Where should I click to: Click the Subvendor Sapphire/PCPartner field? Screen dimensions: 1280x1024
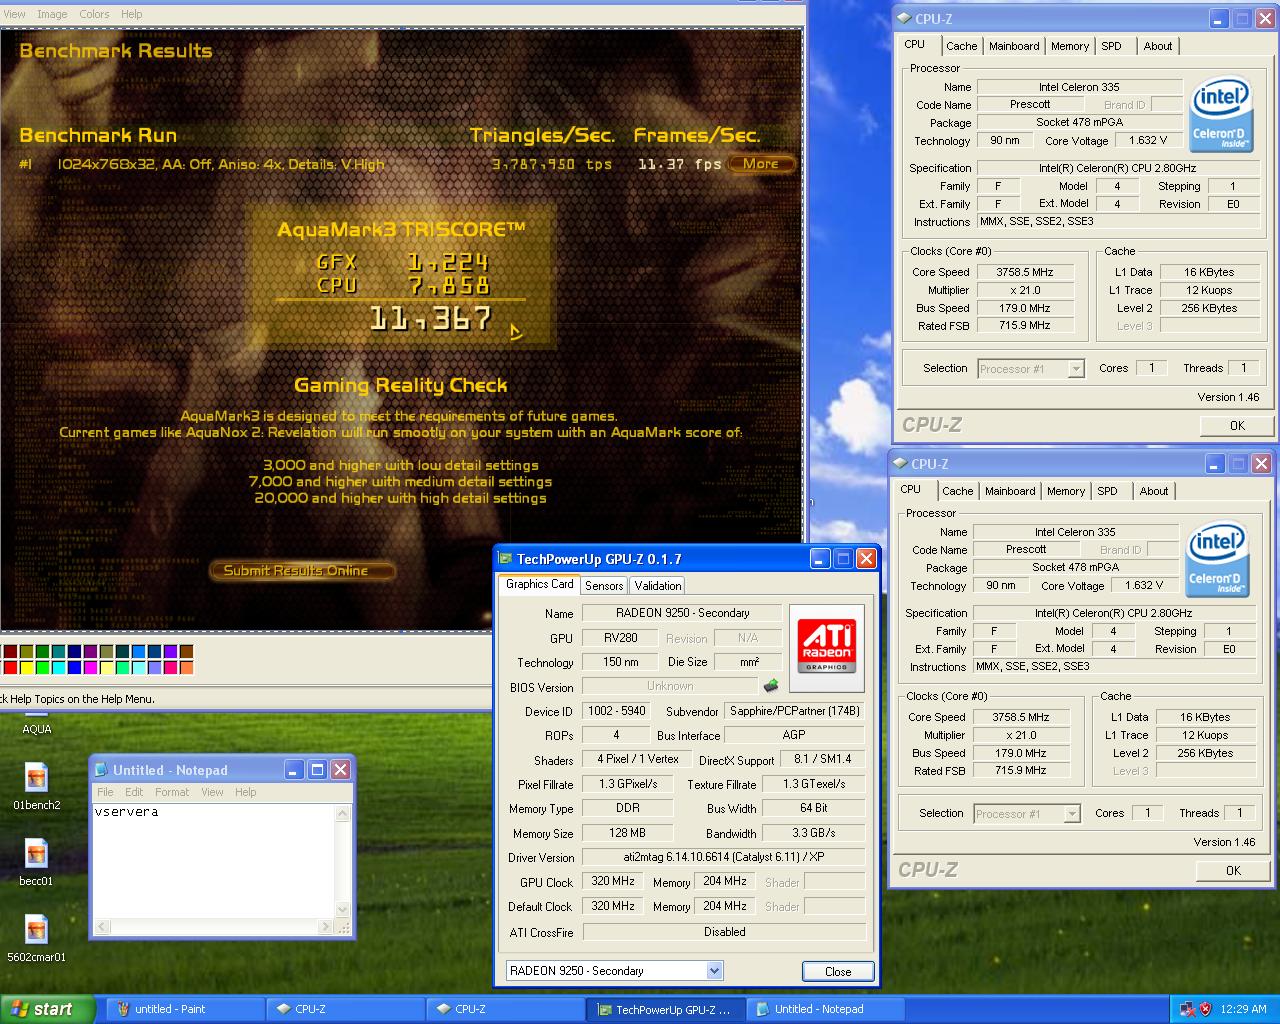(795, 711)
